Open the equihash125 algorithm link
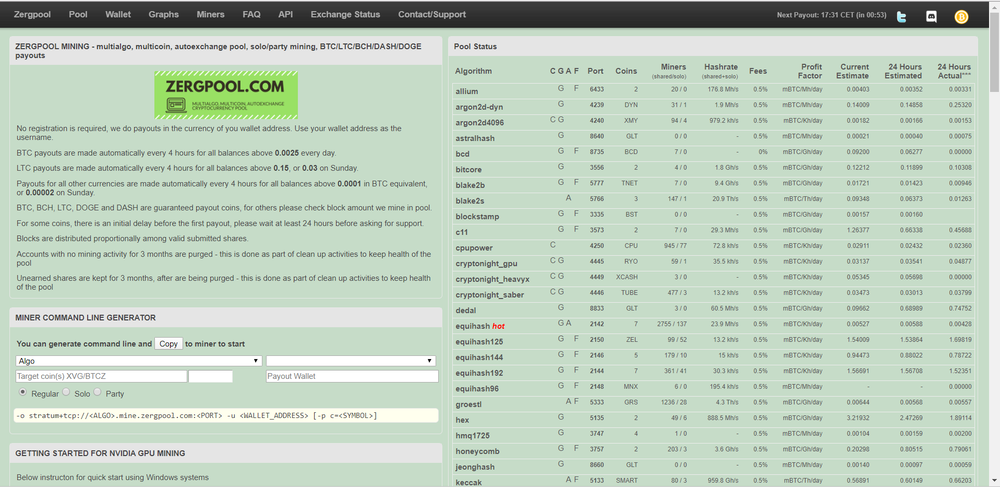The height and width of the screenshot is (487, 1000). (x=479, y=341)
